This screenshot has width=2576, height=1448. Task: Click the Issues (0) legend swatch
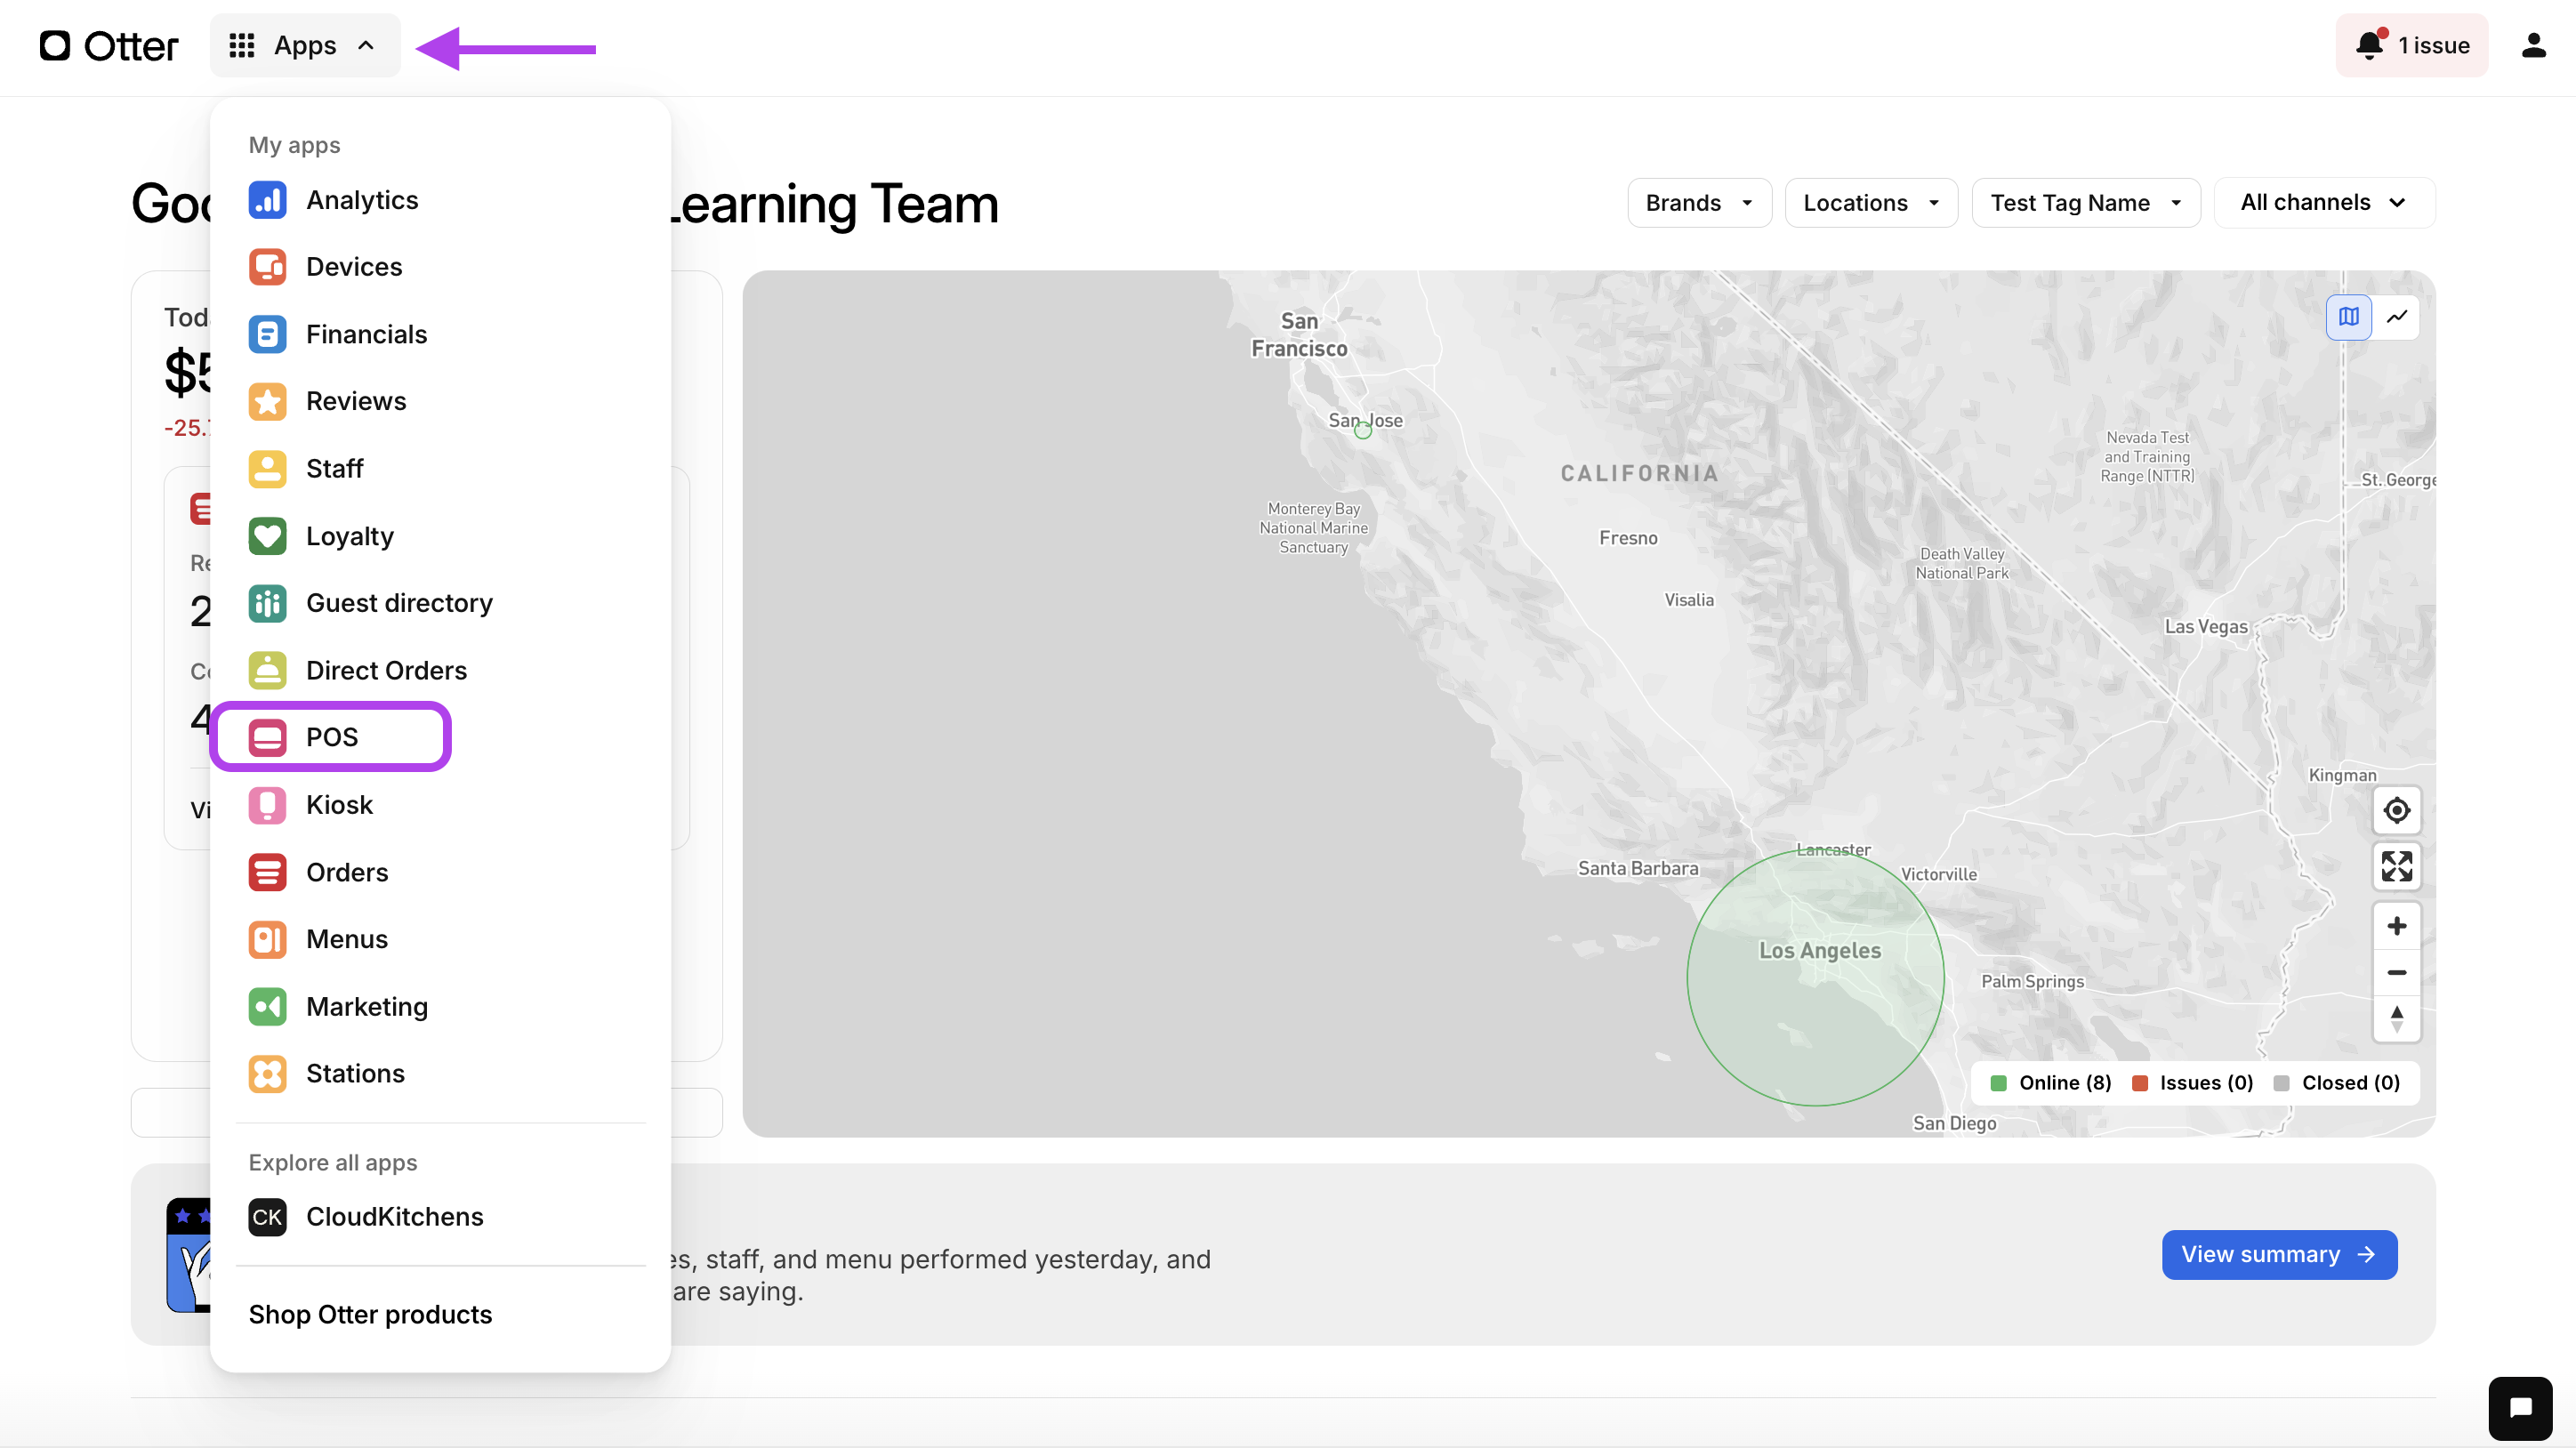point(2139,1083)
